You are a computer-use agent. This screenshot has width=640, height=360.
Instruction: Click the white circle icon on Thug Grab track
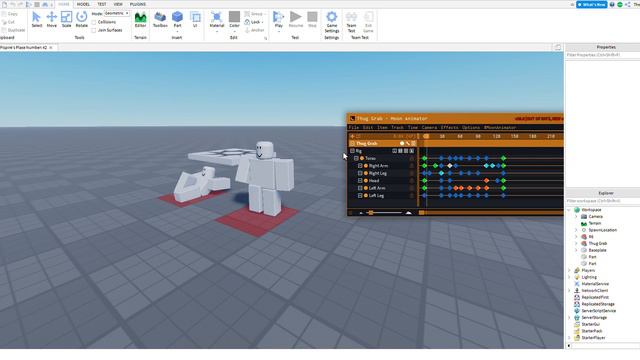pyautogui.click(x=402, y=143)
